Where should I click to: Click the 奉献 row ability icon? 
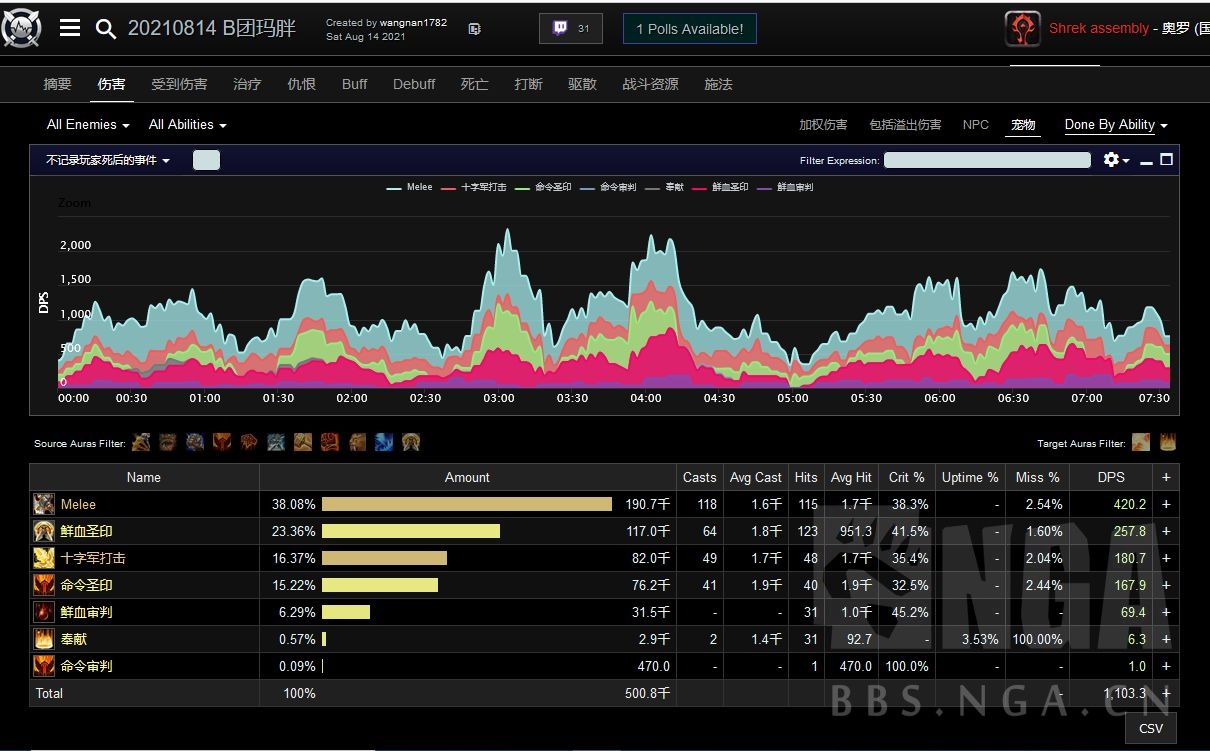(44, 639)
